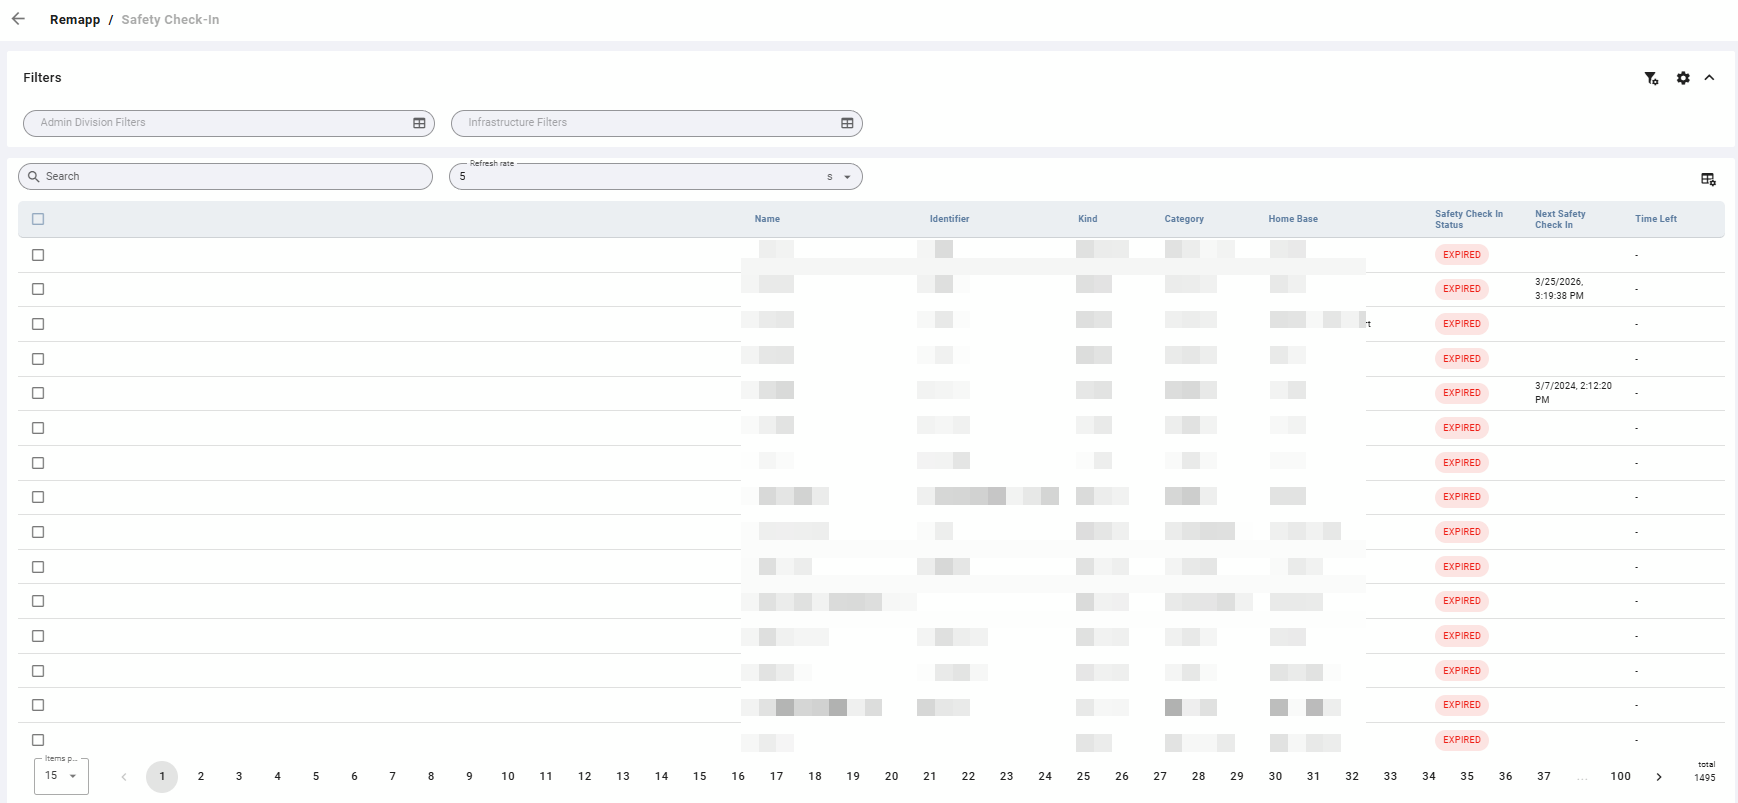Click the Remapp breadcrumb link

[x=75, y=19]
